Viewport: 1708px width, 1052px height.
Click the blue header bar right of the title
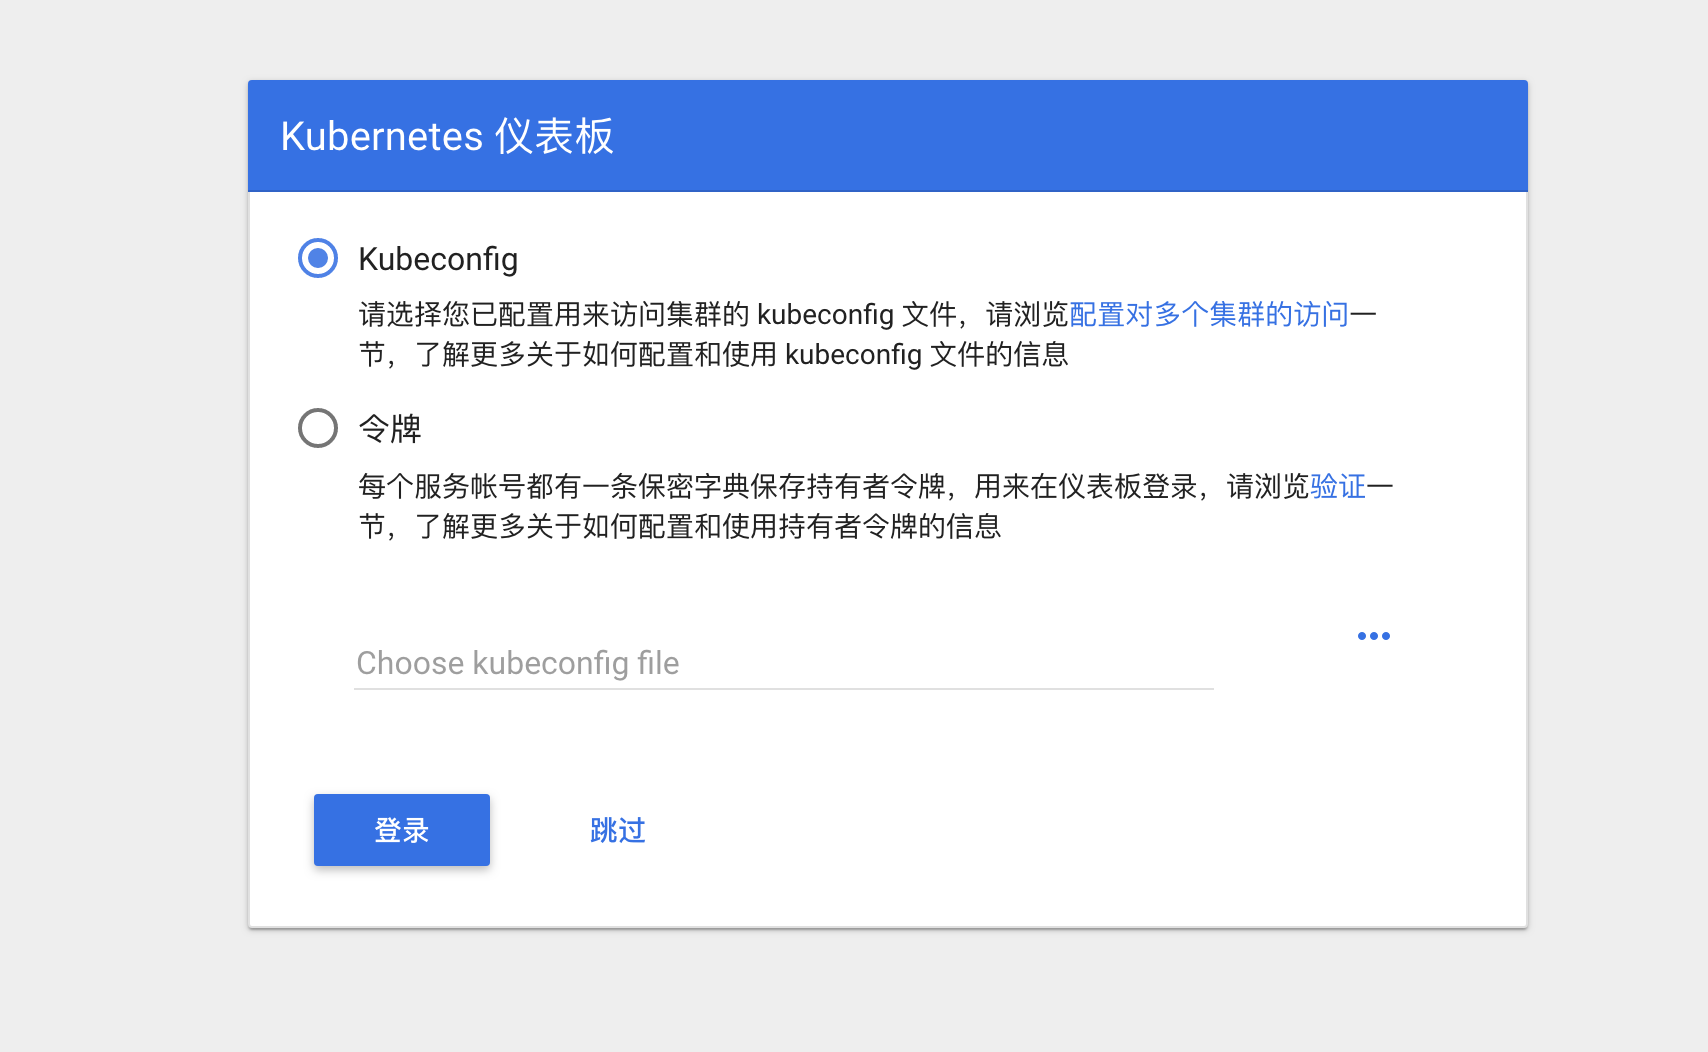(x=1070, y=136)
